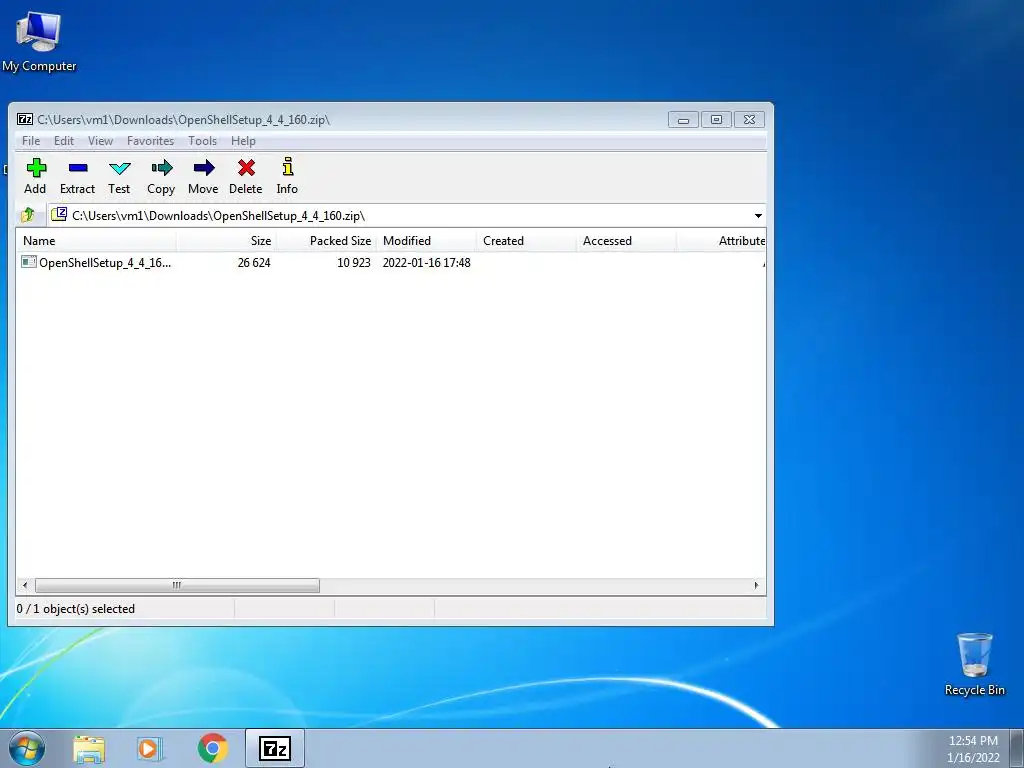Sort by the Name column header

click(x=96, y=241)
